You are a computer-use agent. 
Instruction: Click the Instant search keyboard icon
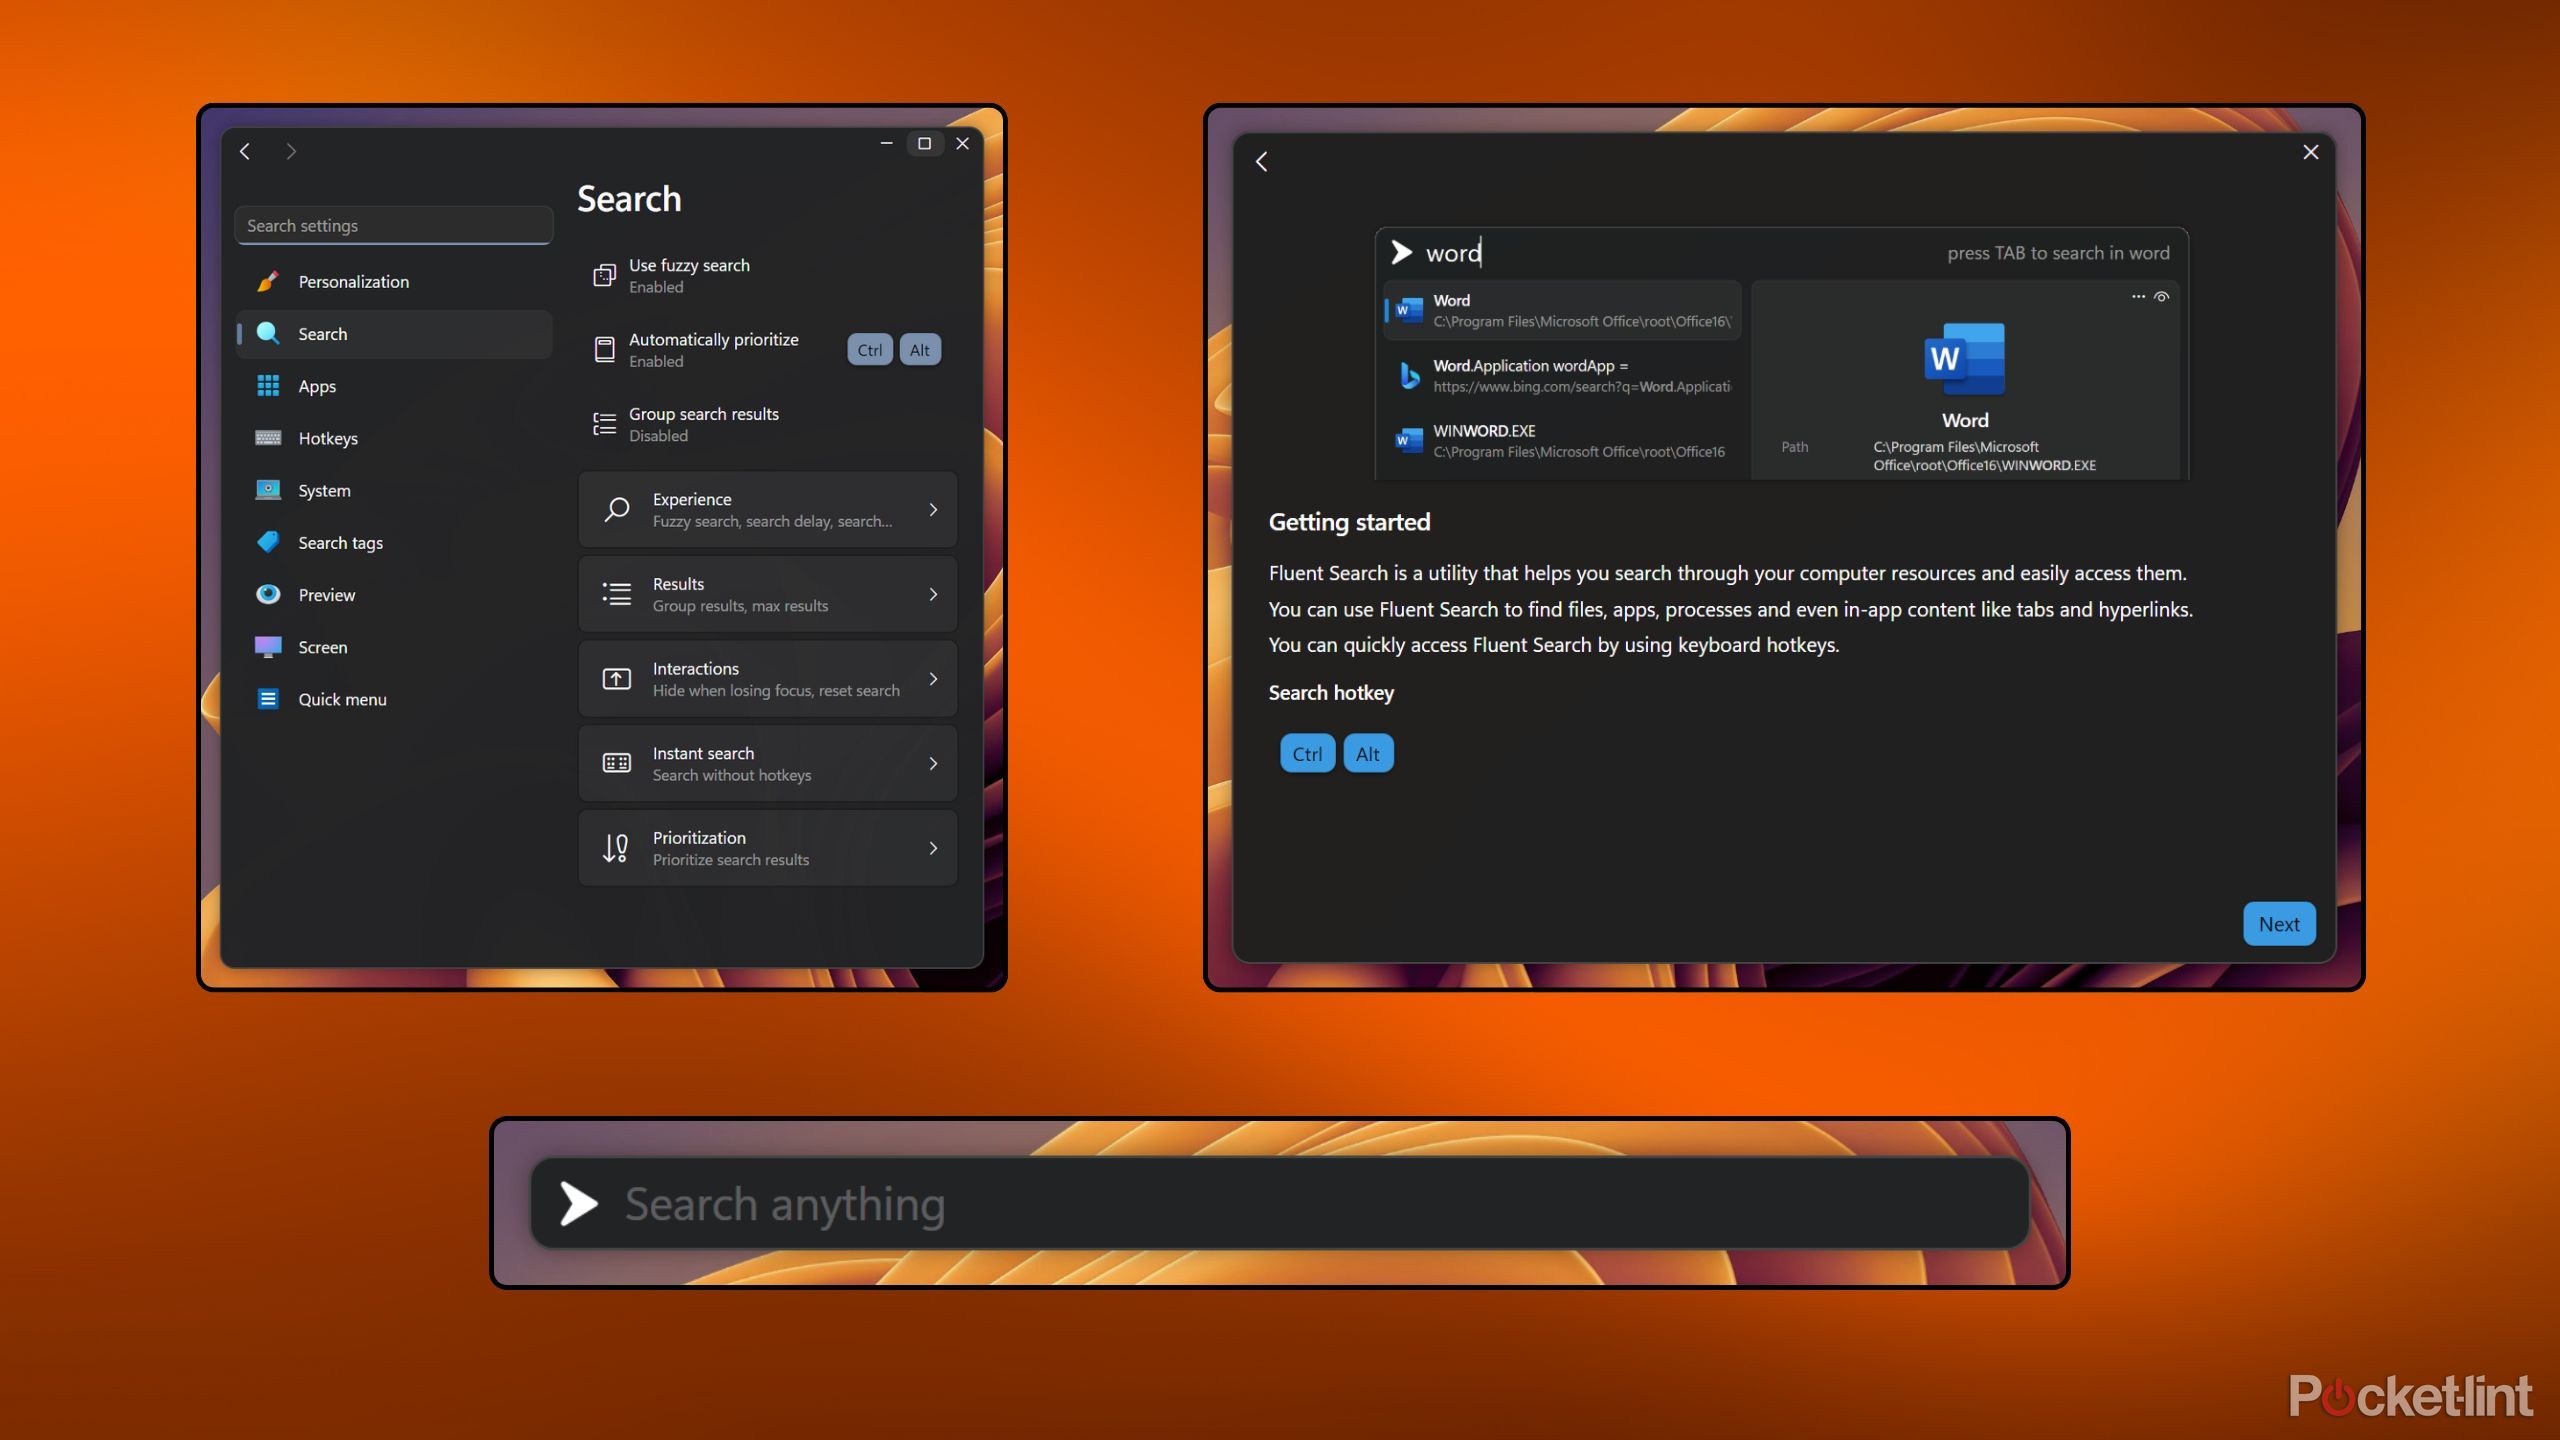click(x=616, y=764)
